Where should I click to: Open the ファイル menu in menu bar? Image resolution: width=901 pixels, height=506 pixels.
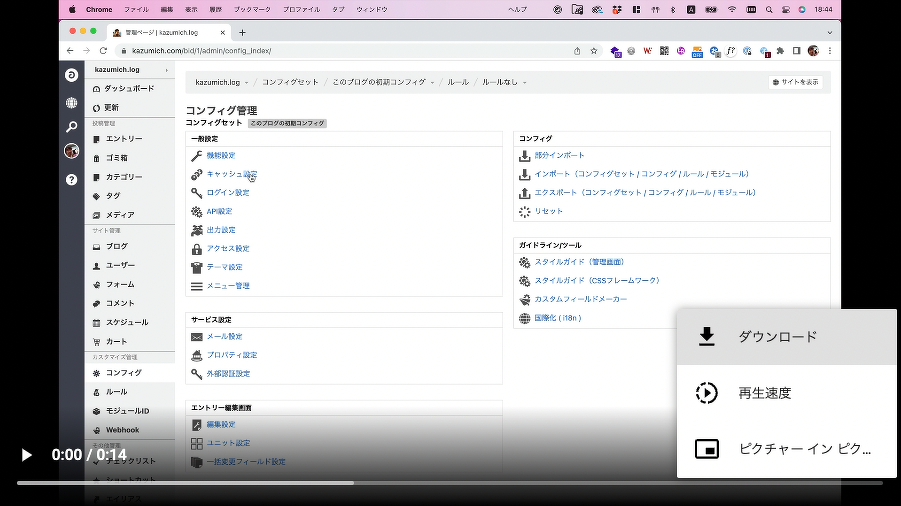coord(136,9)
